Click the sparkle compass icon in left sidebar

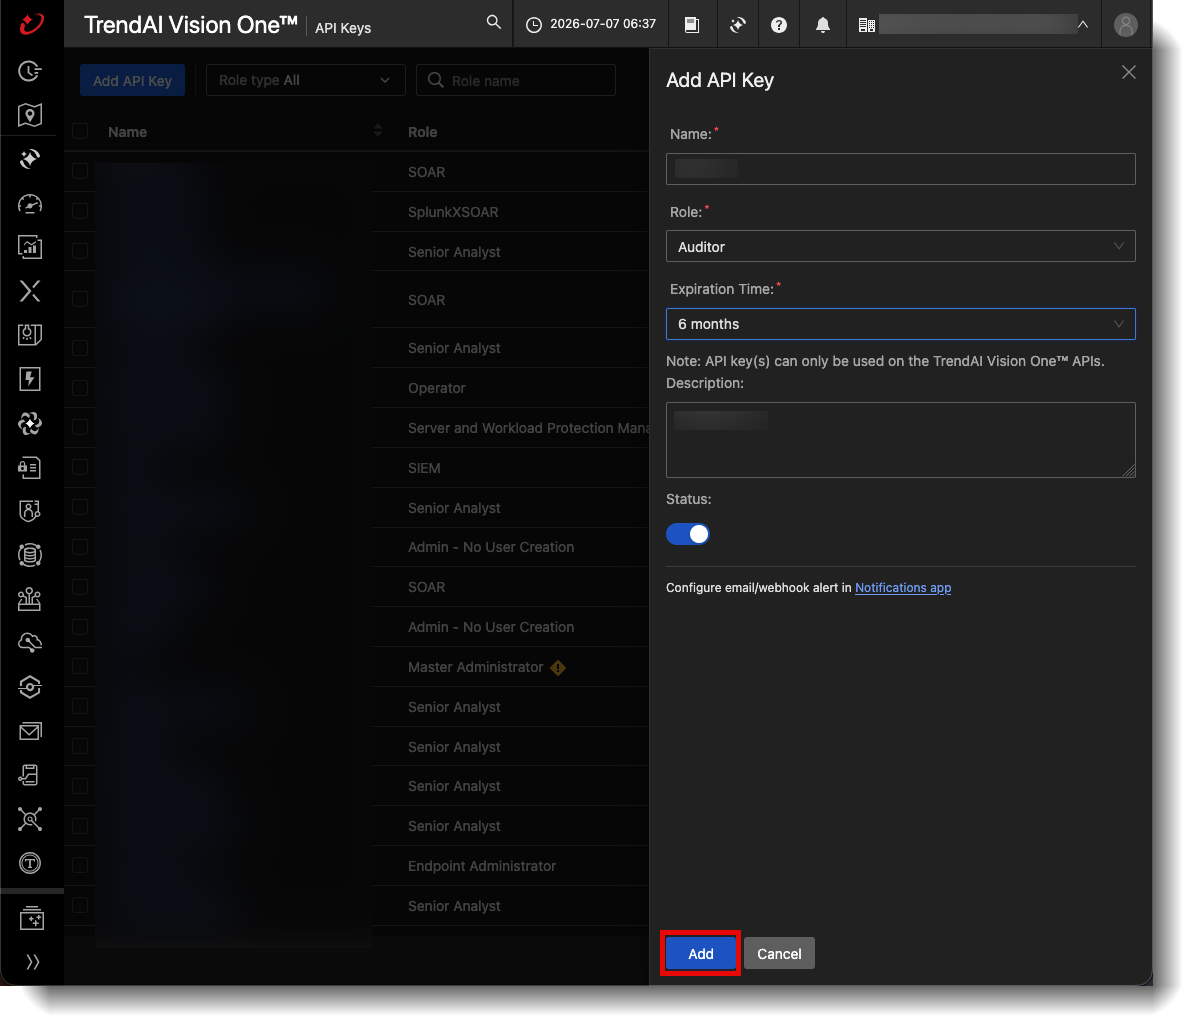click(x=30, y=159)
